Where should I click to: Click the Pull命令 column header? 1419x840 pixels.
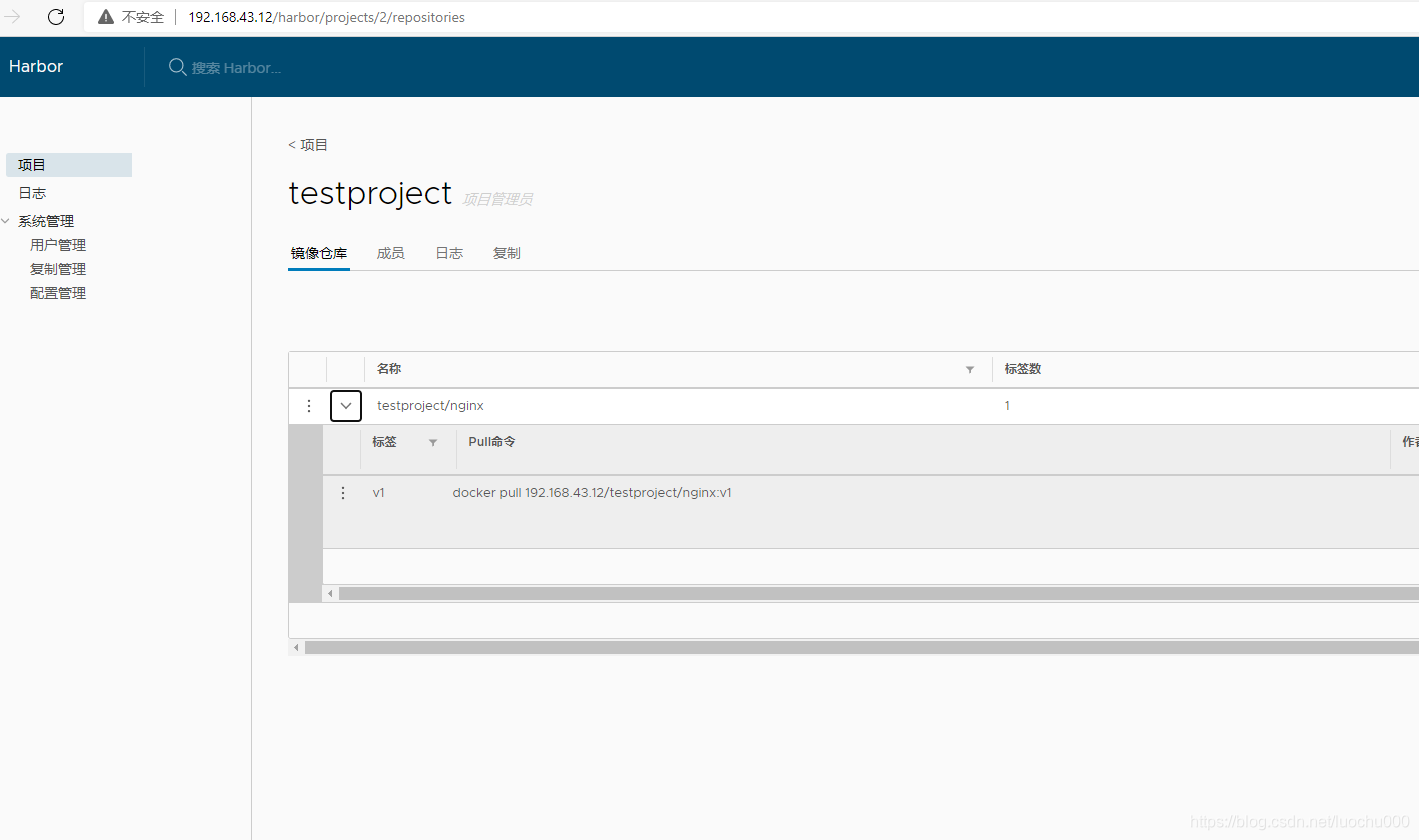(x=492, y=441)
